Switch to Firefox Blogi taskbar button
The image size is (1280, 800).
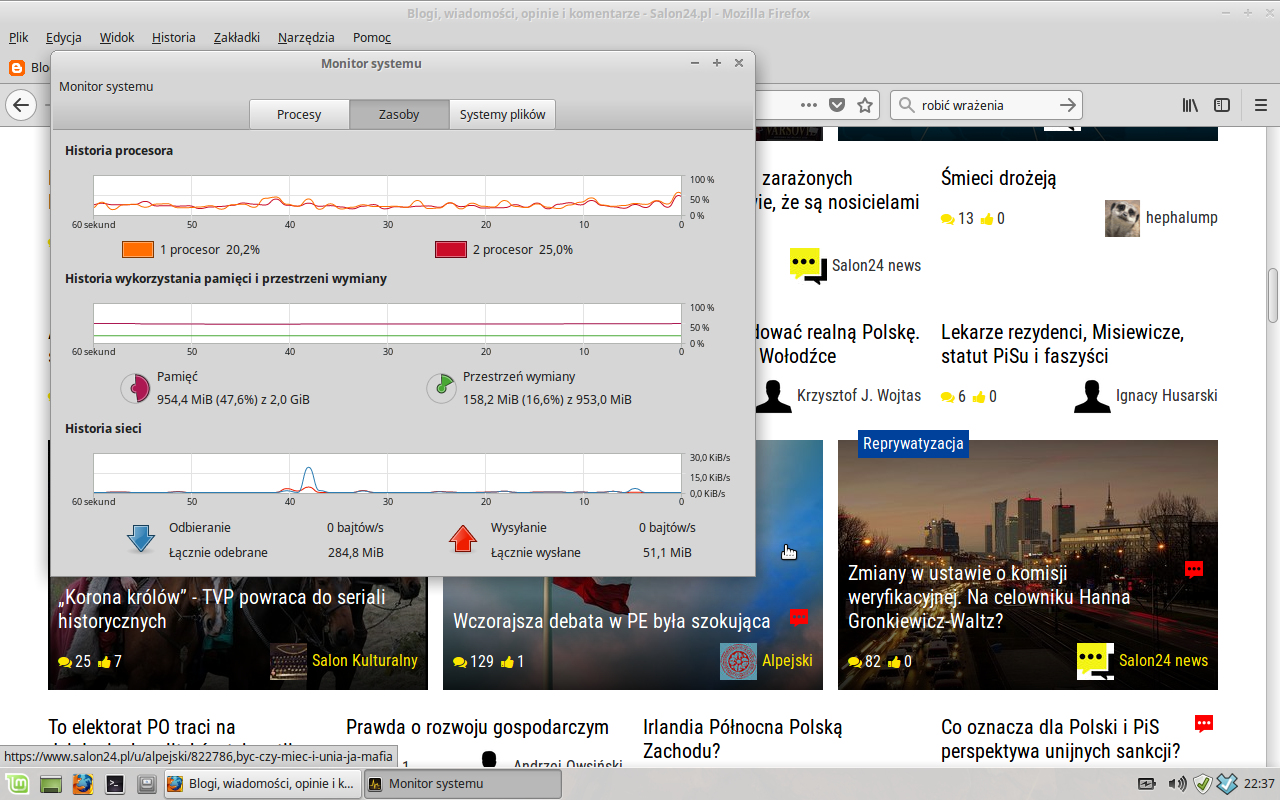(x=261, y=784)
